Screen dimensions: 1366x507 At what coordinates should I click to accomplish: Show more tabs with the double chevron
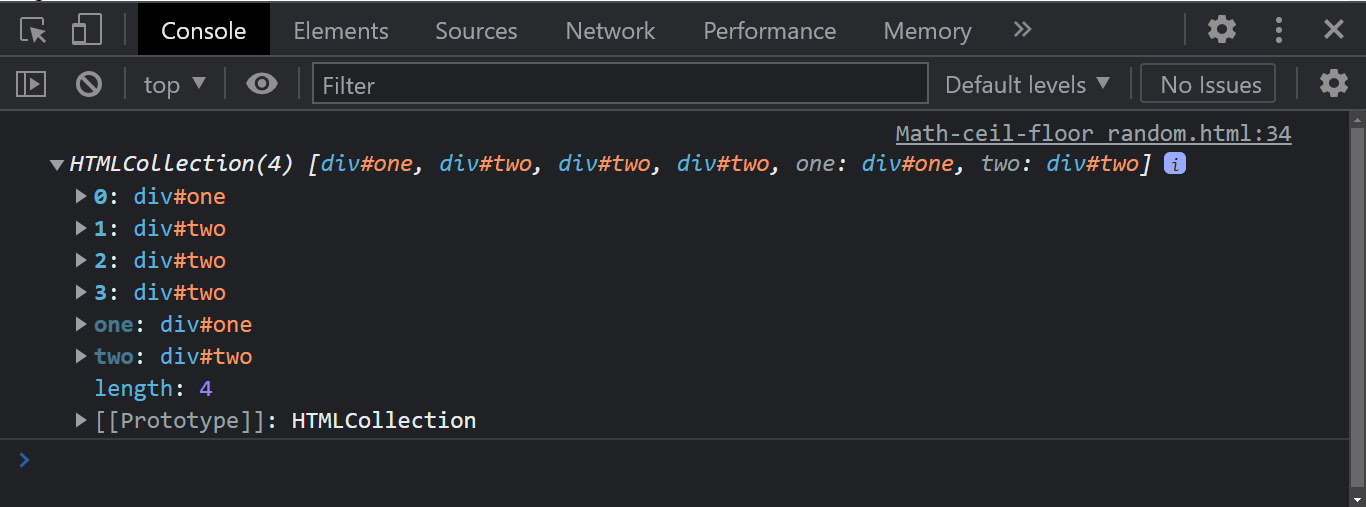coord(1022,30)
